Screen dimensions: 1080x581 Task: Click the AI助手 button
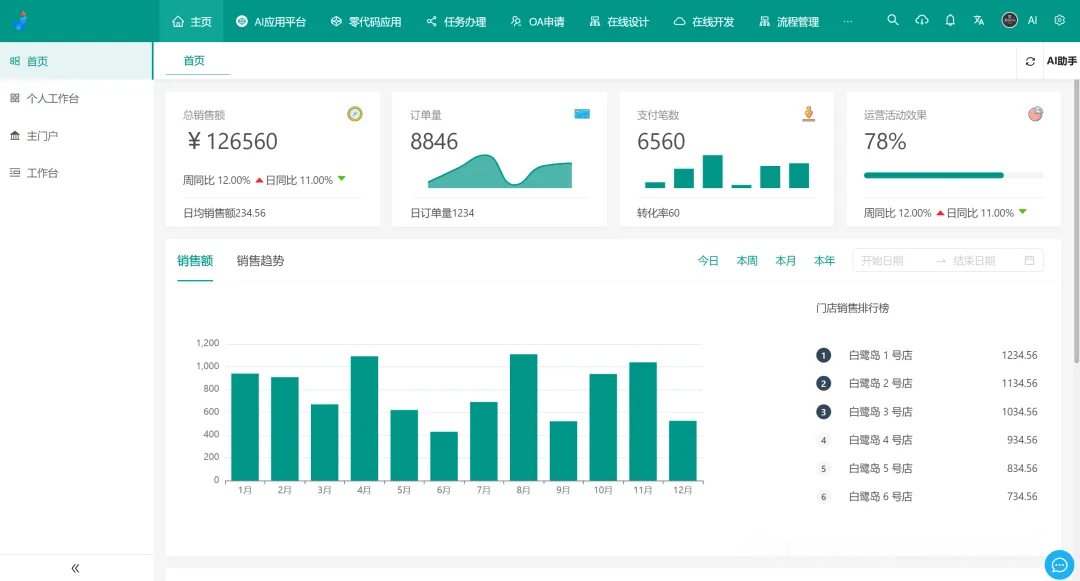(1061, 61)
